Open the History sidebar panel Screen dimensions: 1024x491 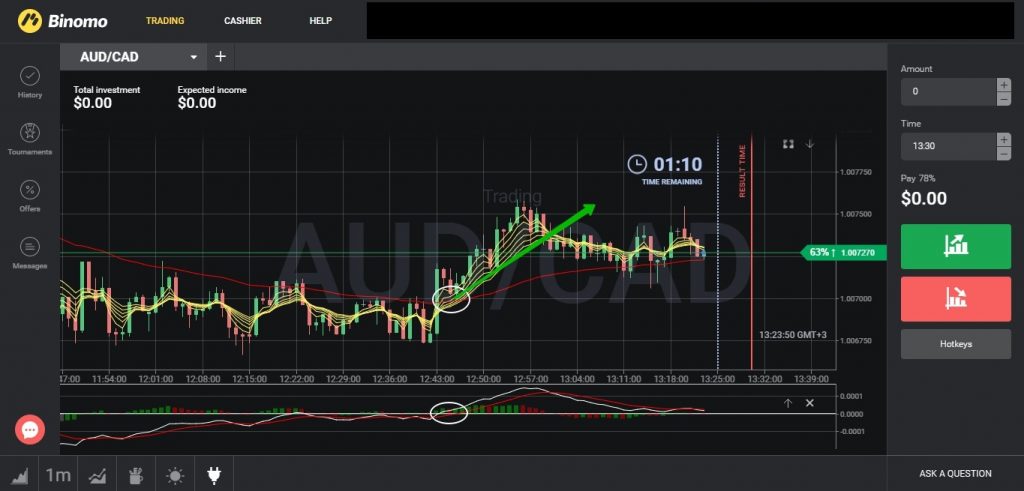[x=29, y=83]
